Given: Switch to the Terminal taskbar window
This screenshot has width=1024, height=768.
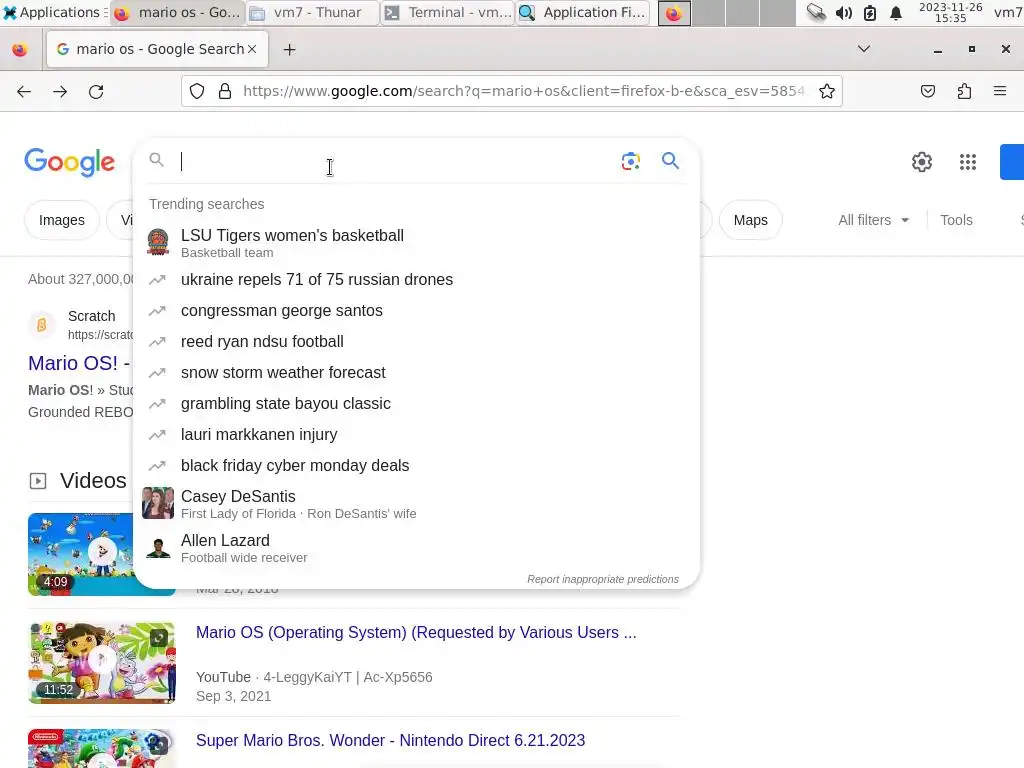Looking at the screenshot, I should tap(448, 12).
